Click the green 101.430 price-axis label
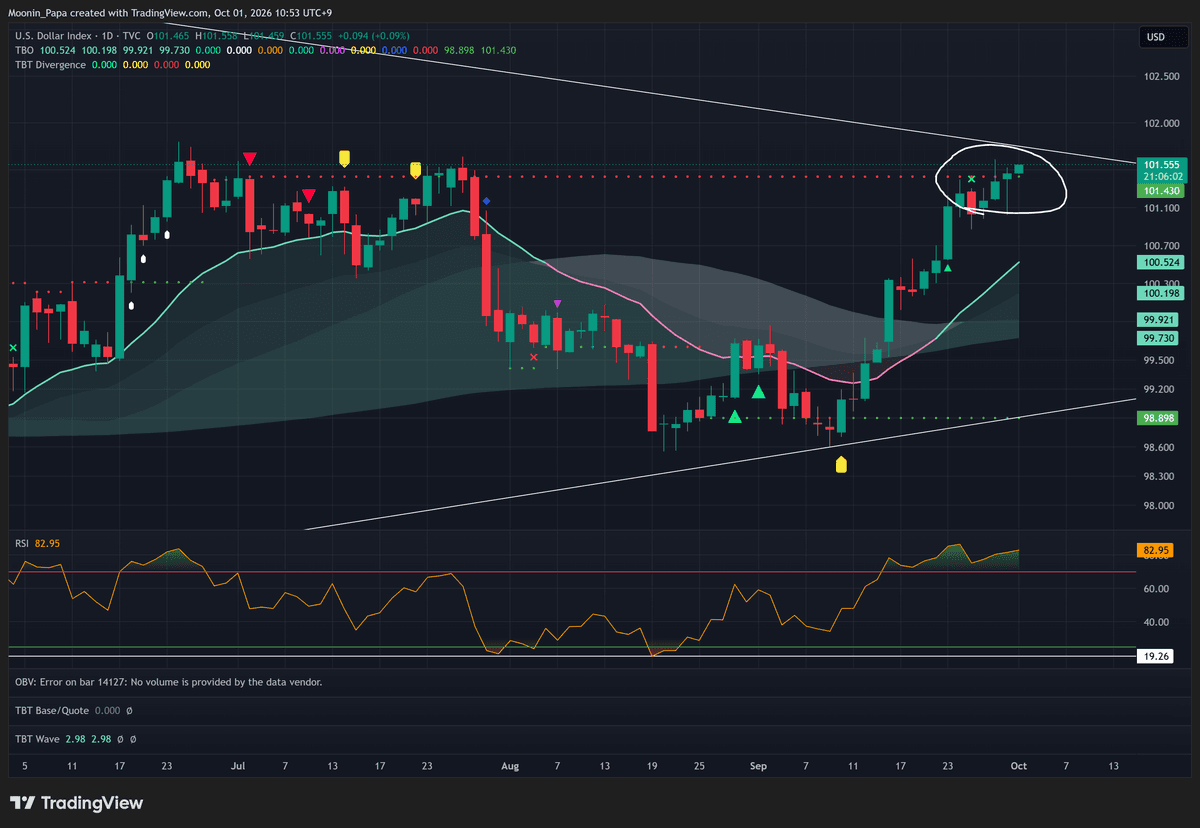Viewport: 1200px width, 828px height. tap(1160, 191)
